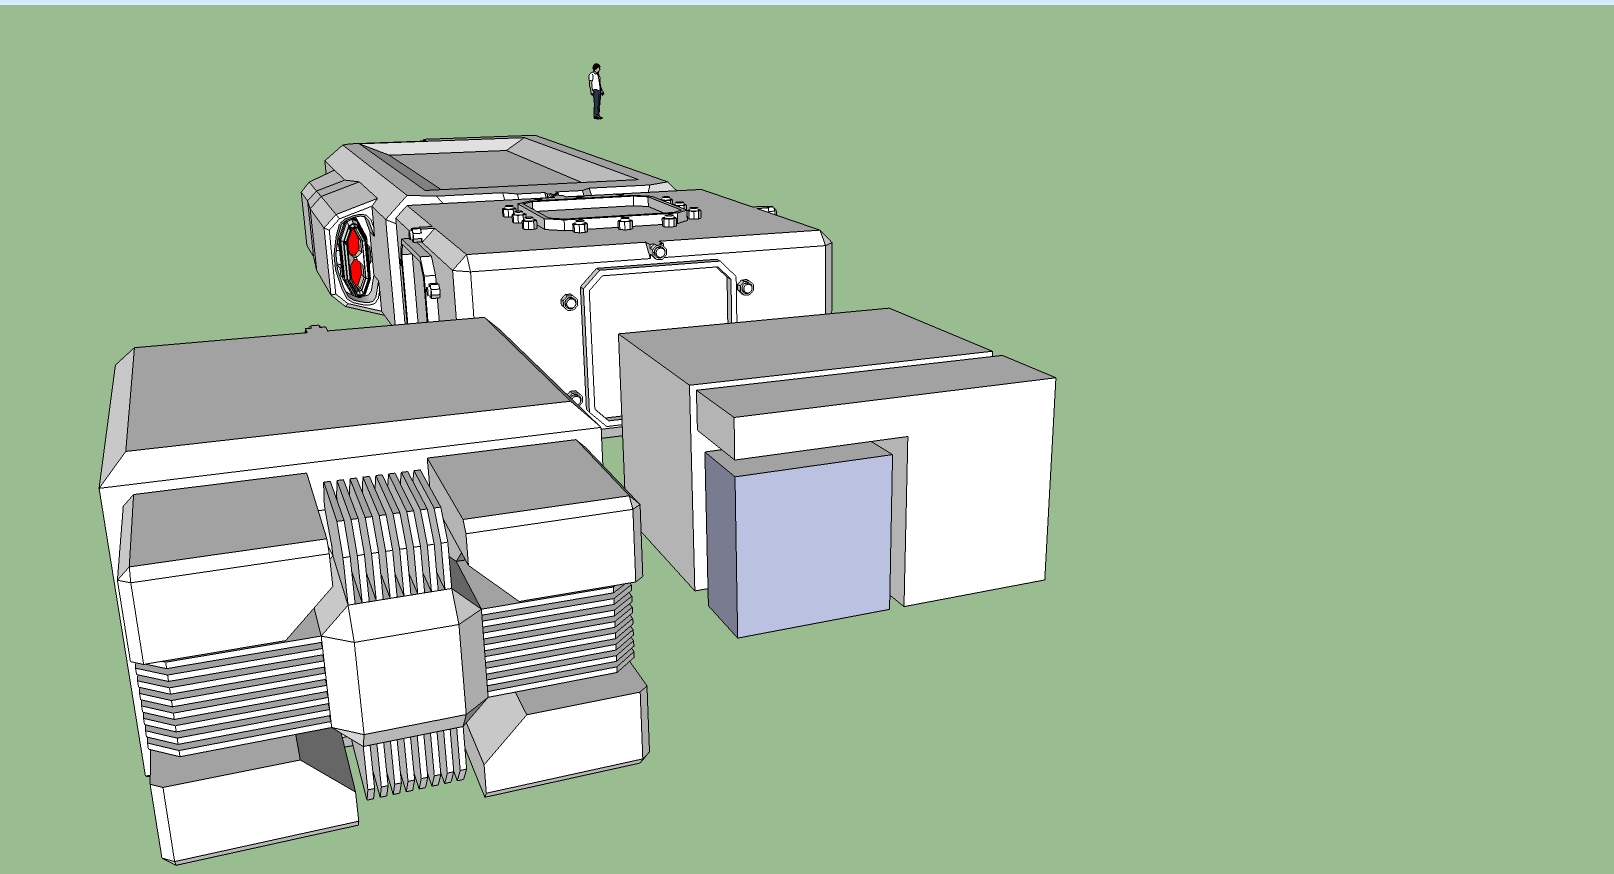Image resolution: width=1614 pixels, height=874 pixels.
Task: Select the lower vertical cooling fins
Action: coord(412,767)
